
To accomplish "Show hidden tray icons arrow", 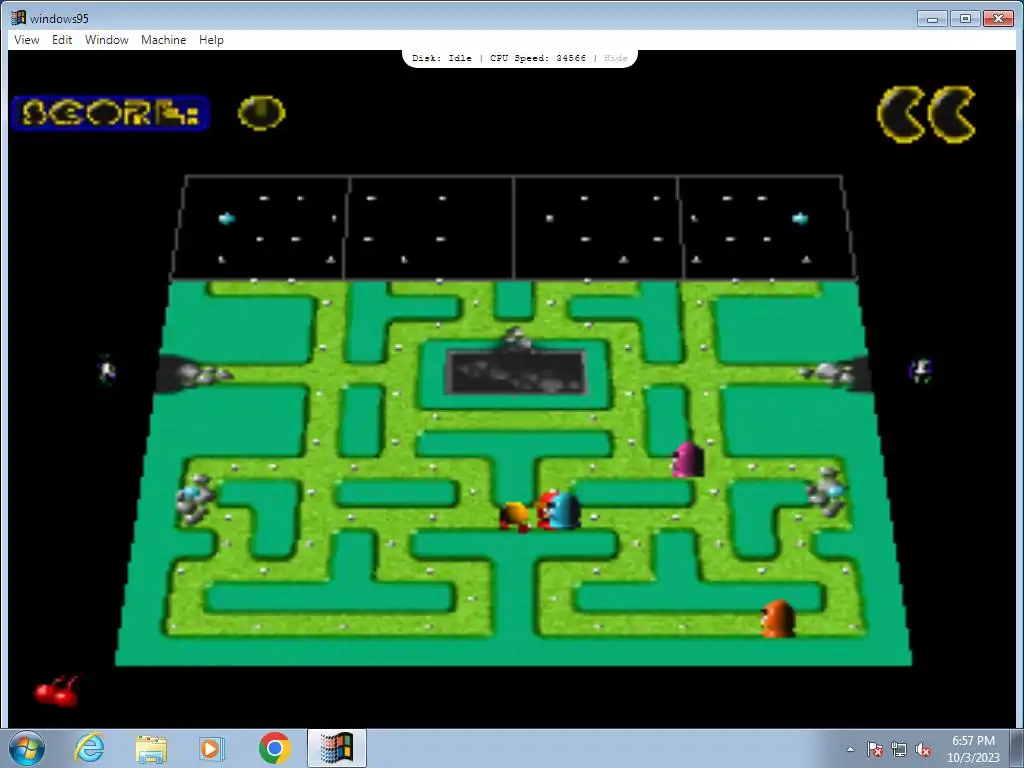I will pos(850,749).
